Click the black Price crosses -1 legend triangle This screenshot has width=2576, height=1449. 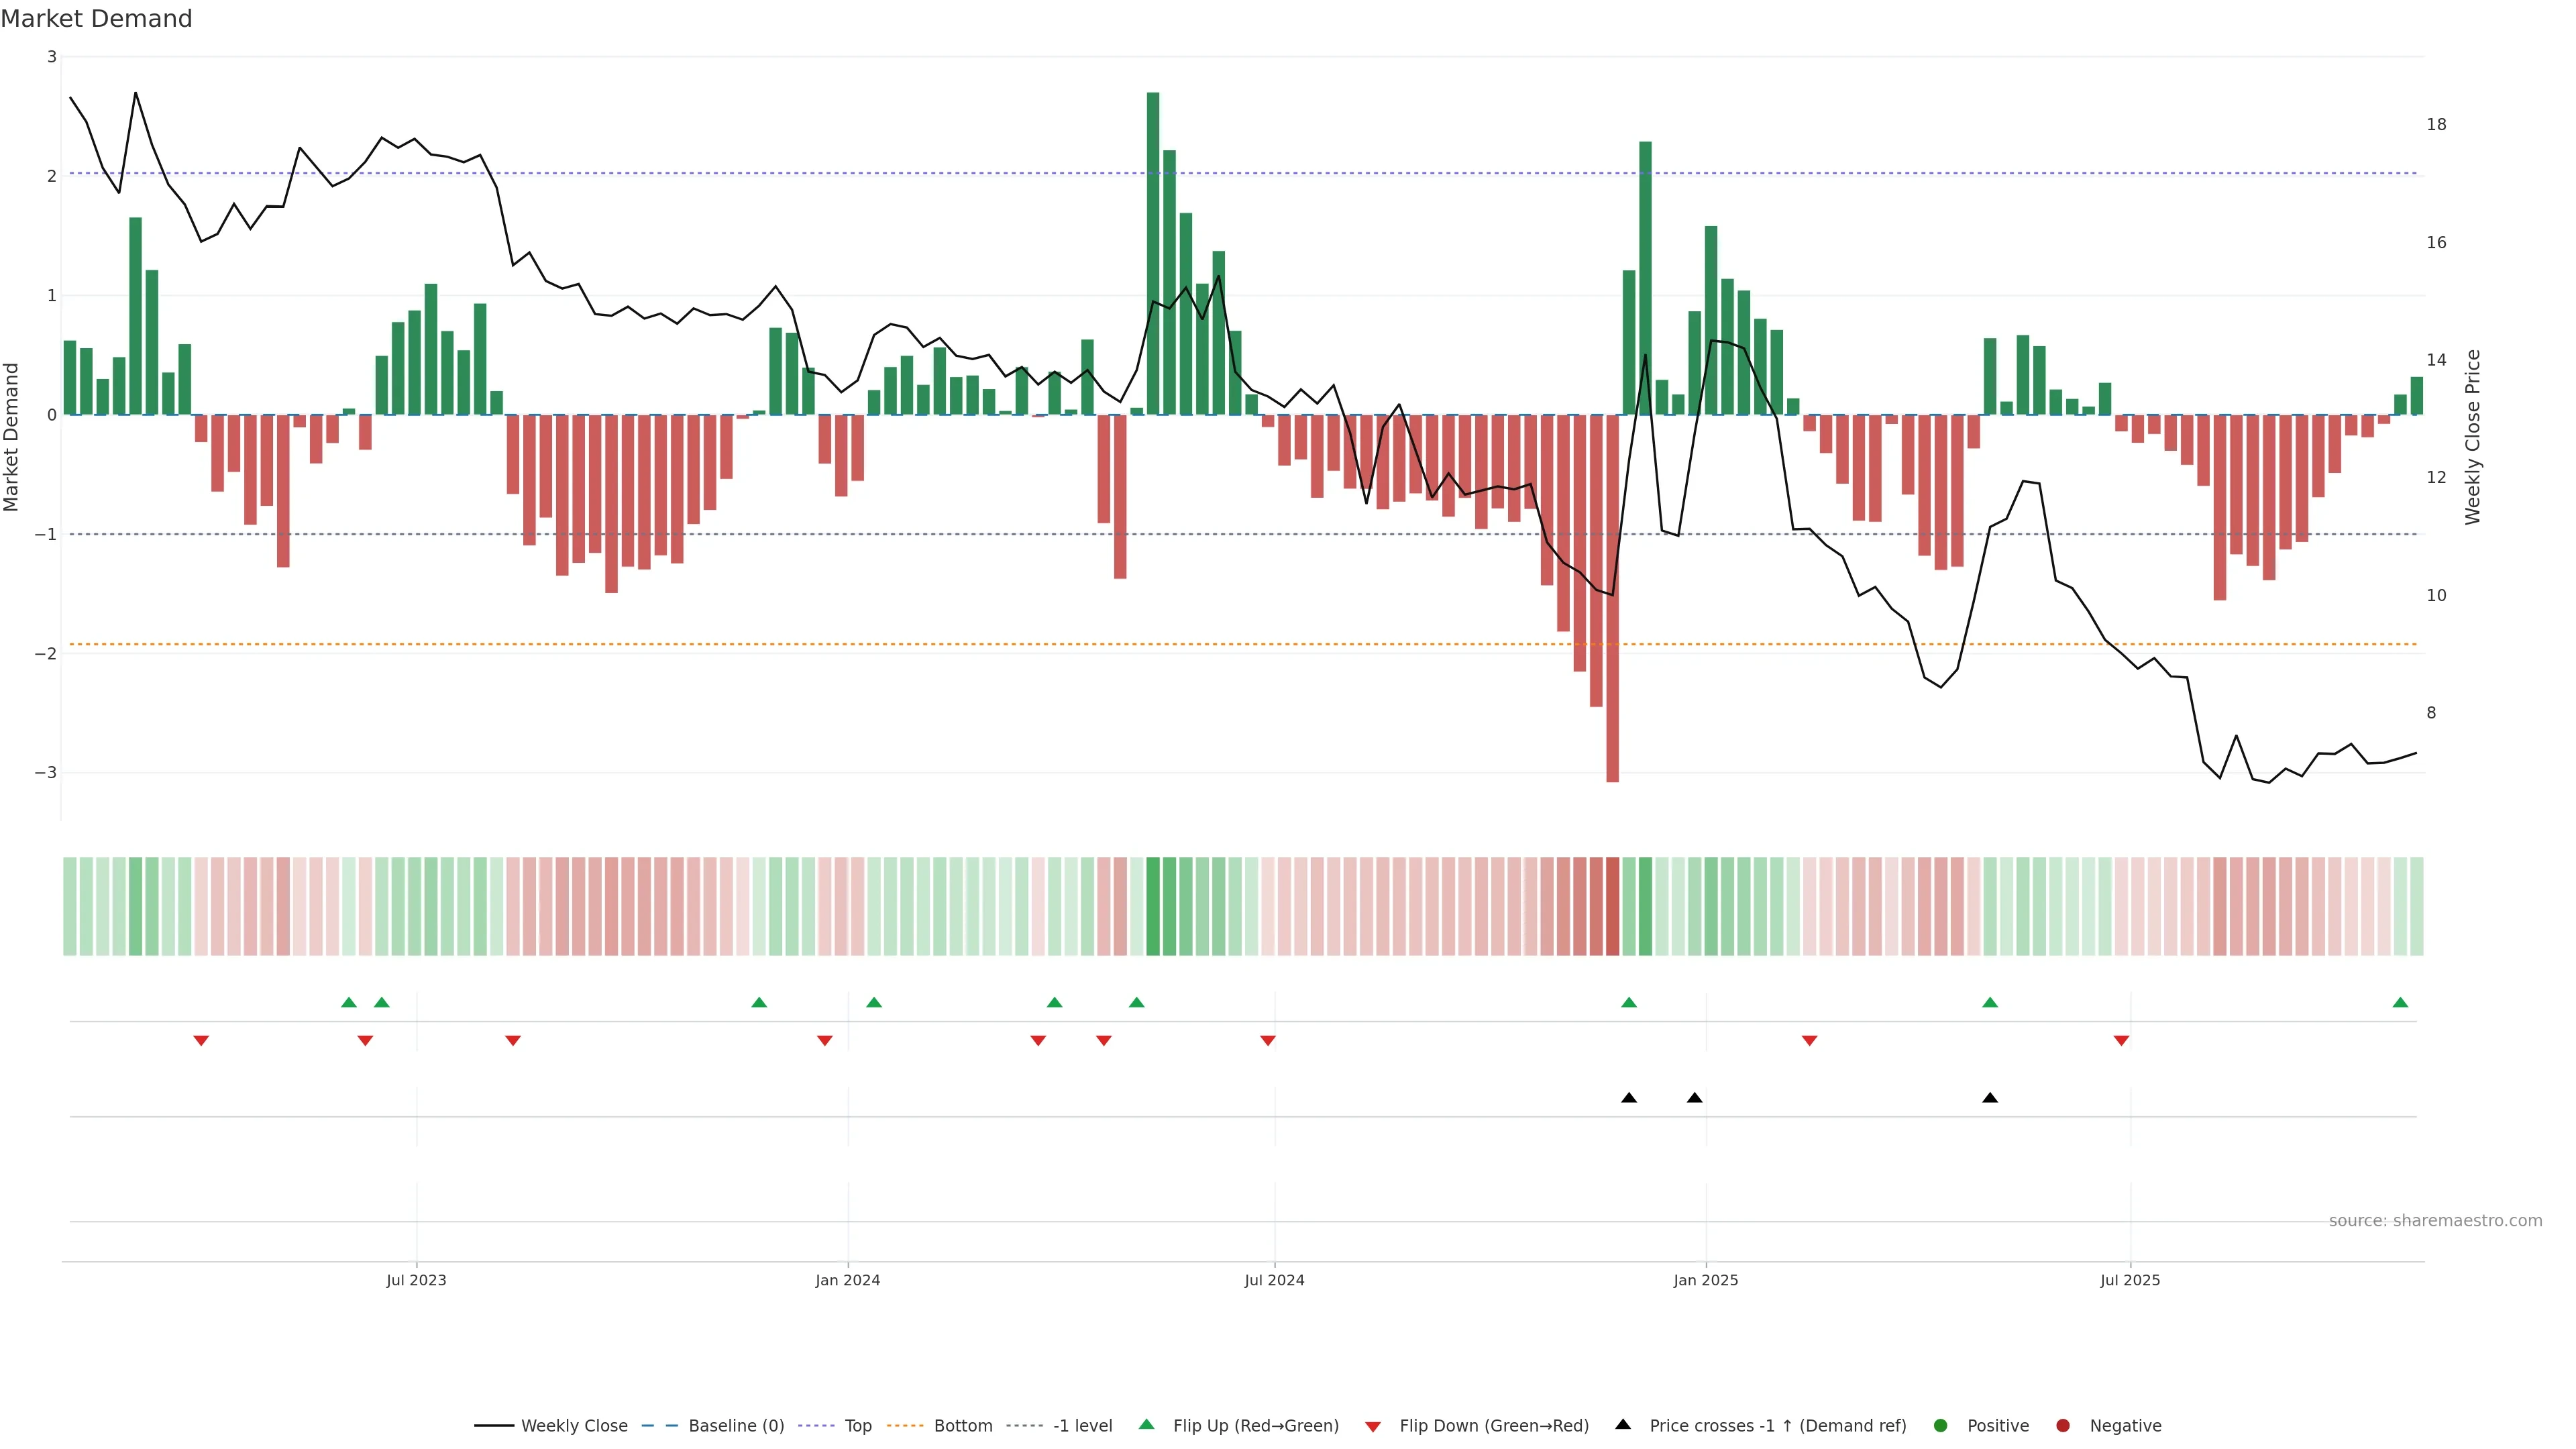coord(1622,1424)
